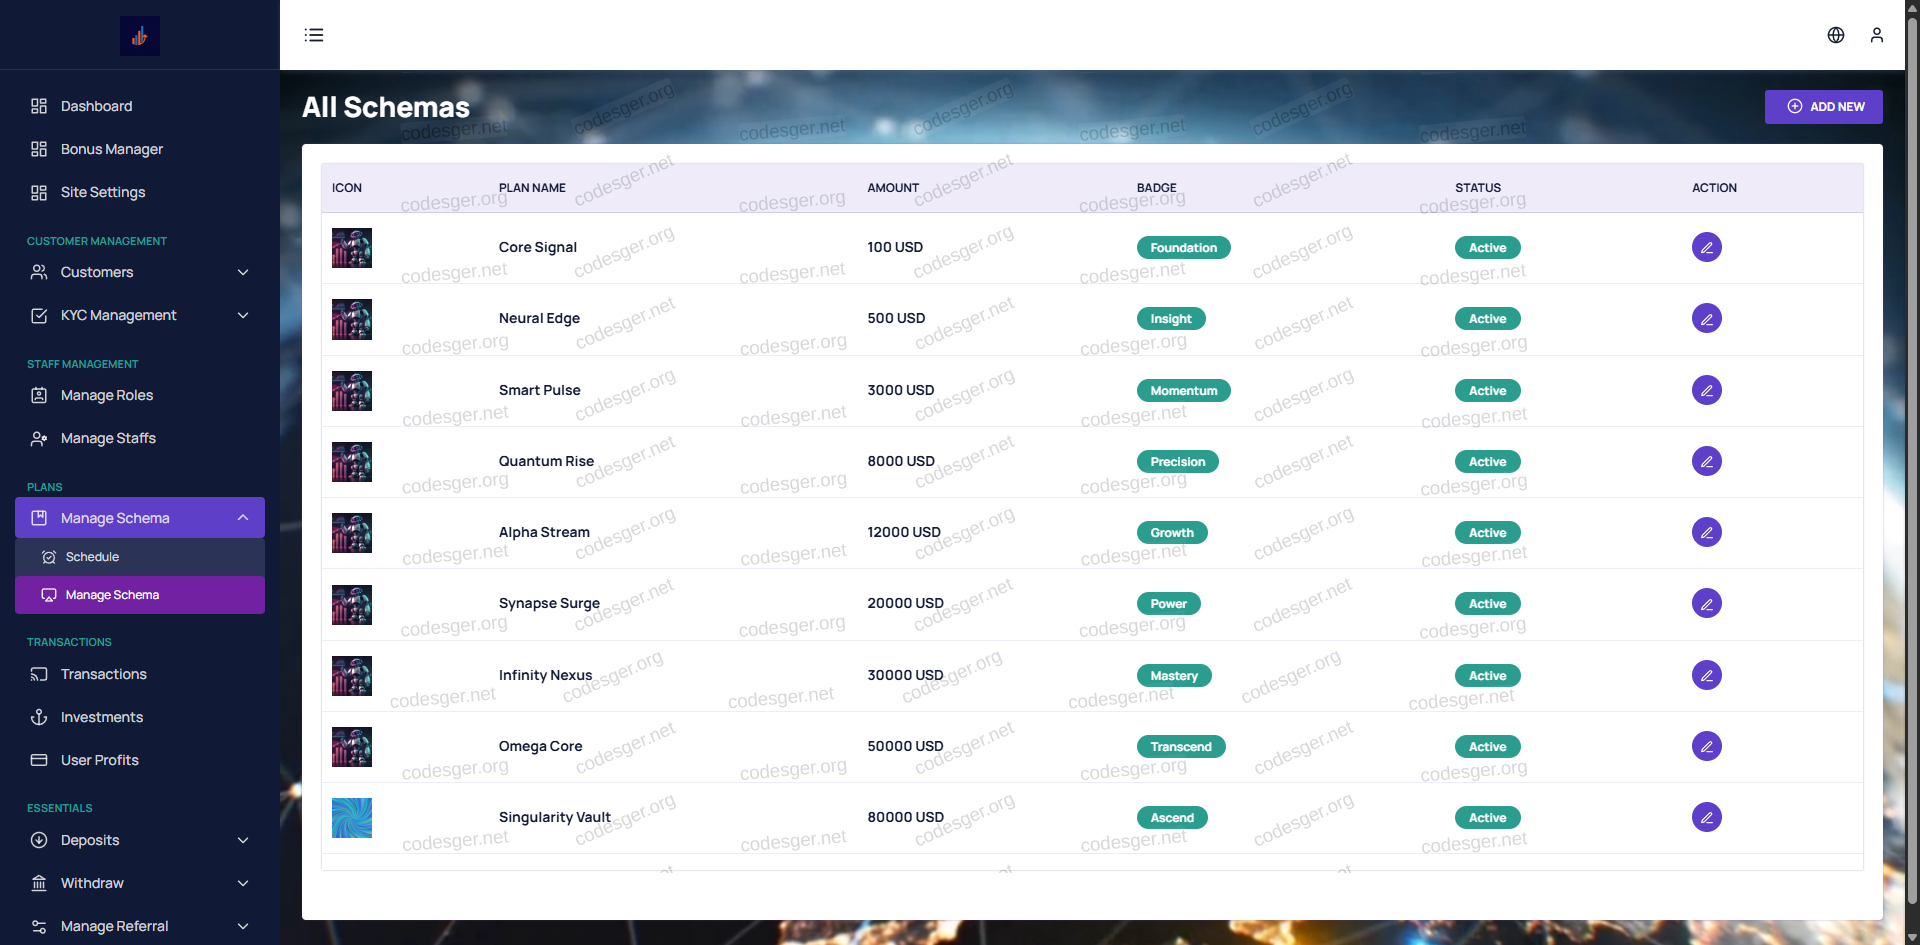Image resolution: width=1920 pixels, height=945 pixels.
Task: Click the logo in the sidebar header
Action: [139, 36]
